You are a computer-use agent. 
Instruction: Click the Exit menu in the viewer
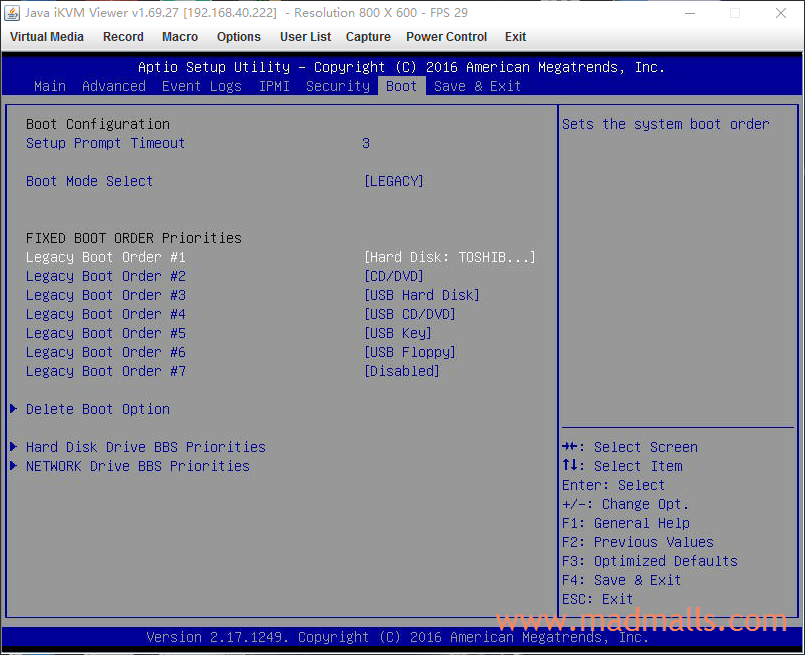tap(515, 37)
